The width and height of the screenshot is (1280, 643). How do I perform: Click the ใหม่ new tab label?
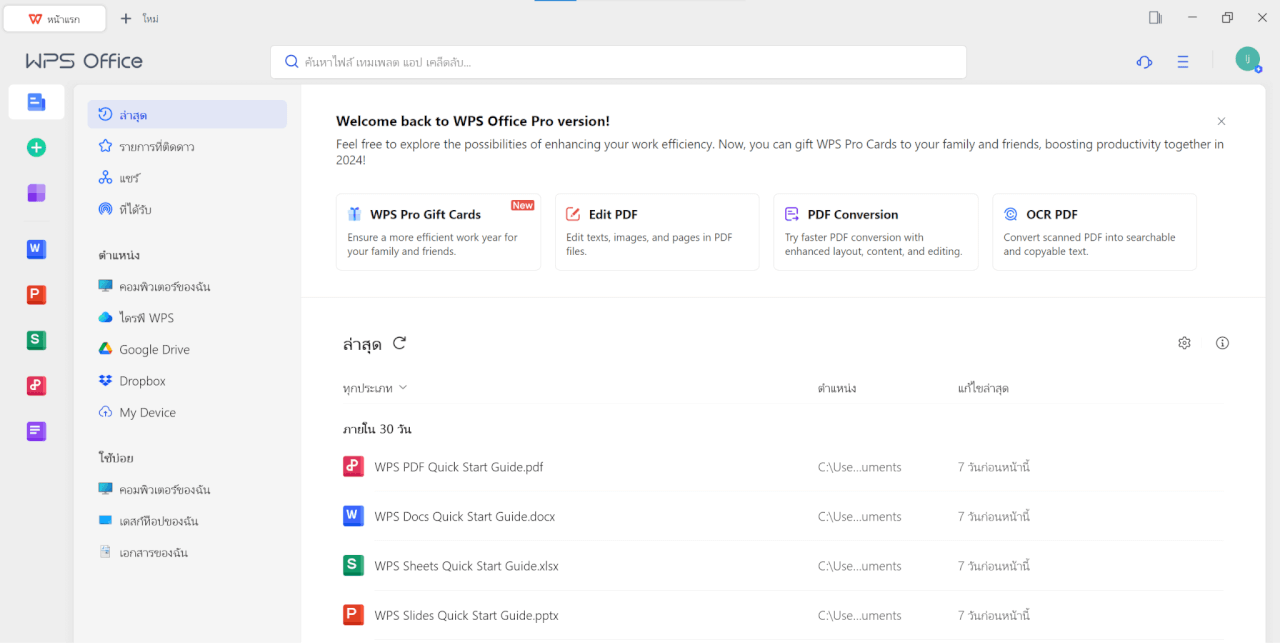click(150, 19)
